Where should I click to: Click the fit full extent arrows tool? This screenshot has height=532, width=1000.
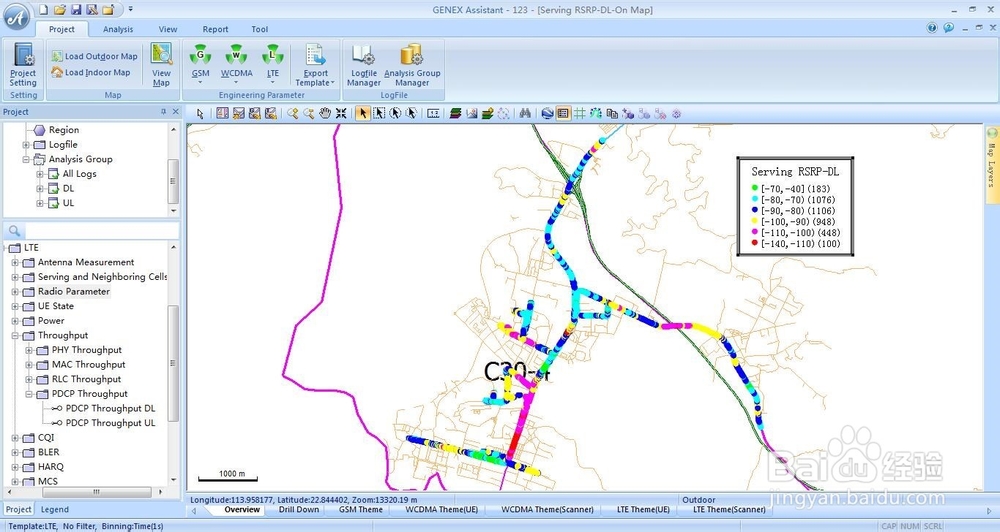point(341,114)
